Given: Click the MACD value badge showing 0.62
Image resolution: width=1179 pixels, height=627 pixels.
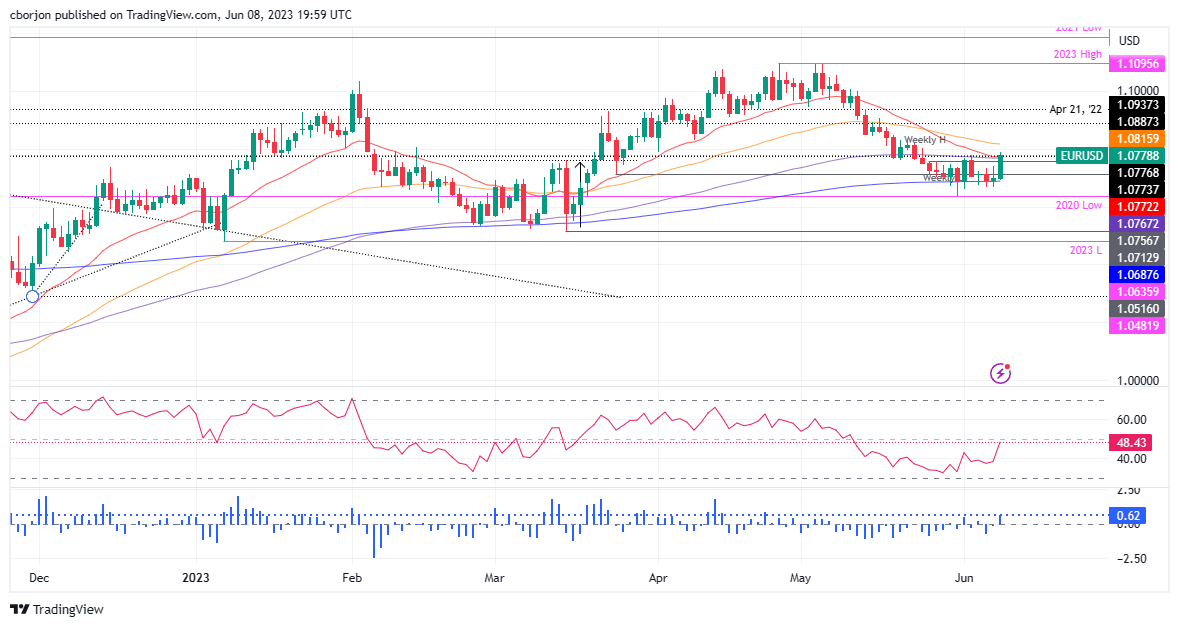Looking at the screenshot, I should coord(1128,516).
